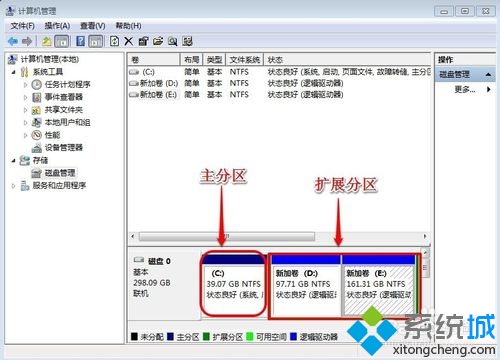Sort by the 类型 column header
The width and height of the screenshot is (500, 360).
[x=214, y=60]
